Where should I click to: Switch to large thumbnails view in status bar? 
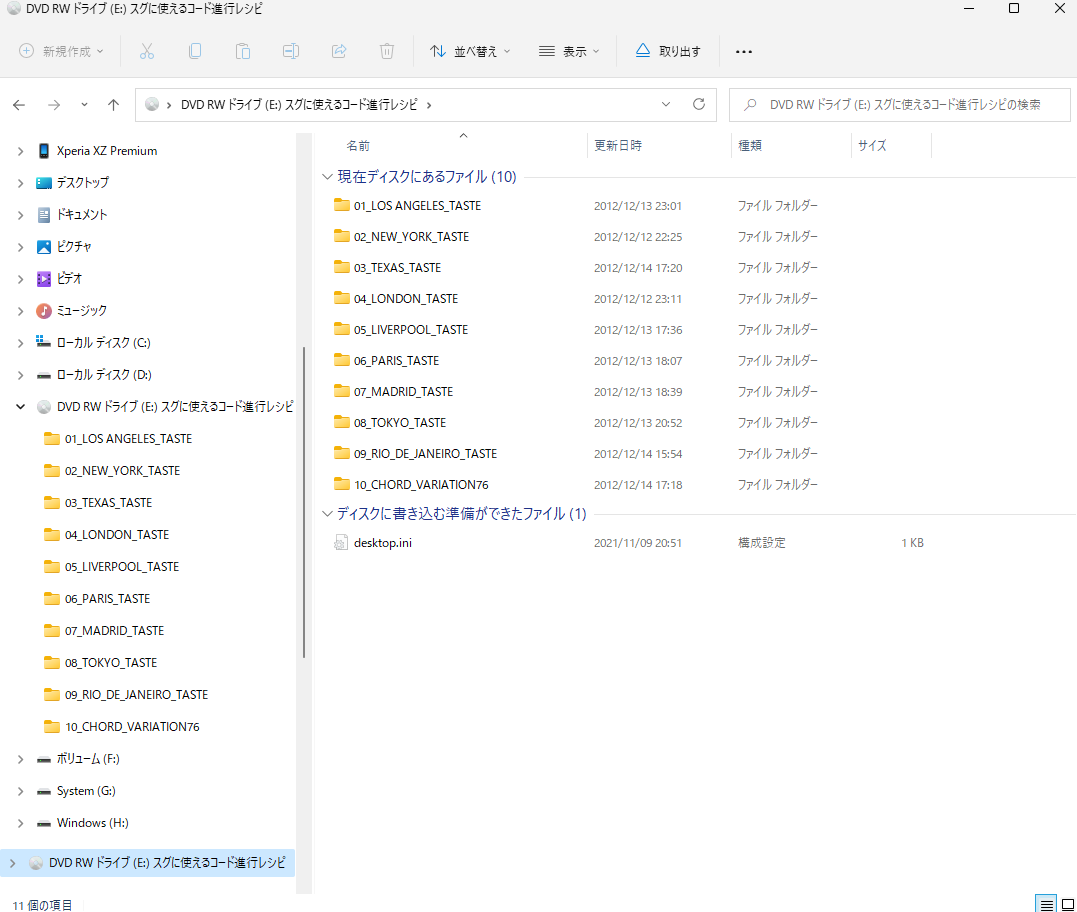1066,904
